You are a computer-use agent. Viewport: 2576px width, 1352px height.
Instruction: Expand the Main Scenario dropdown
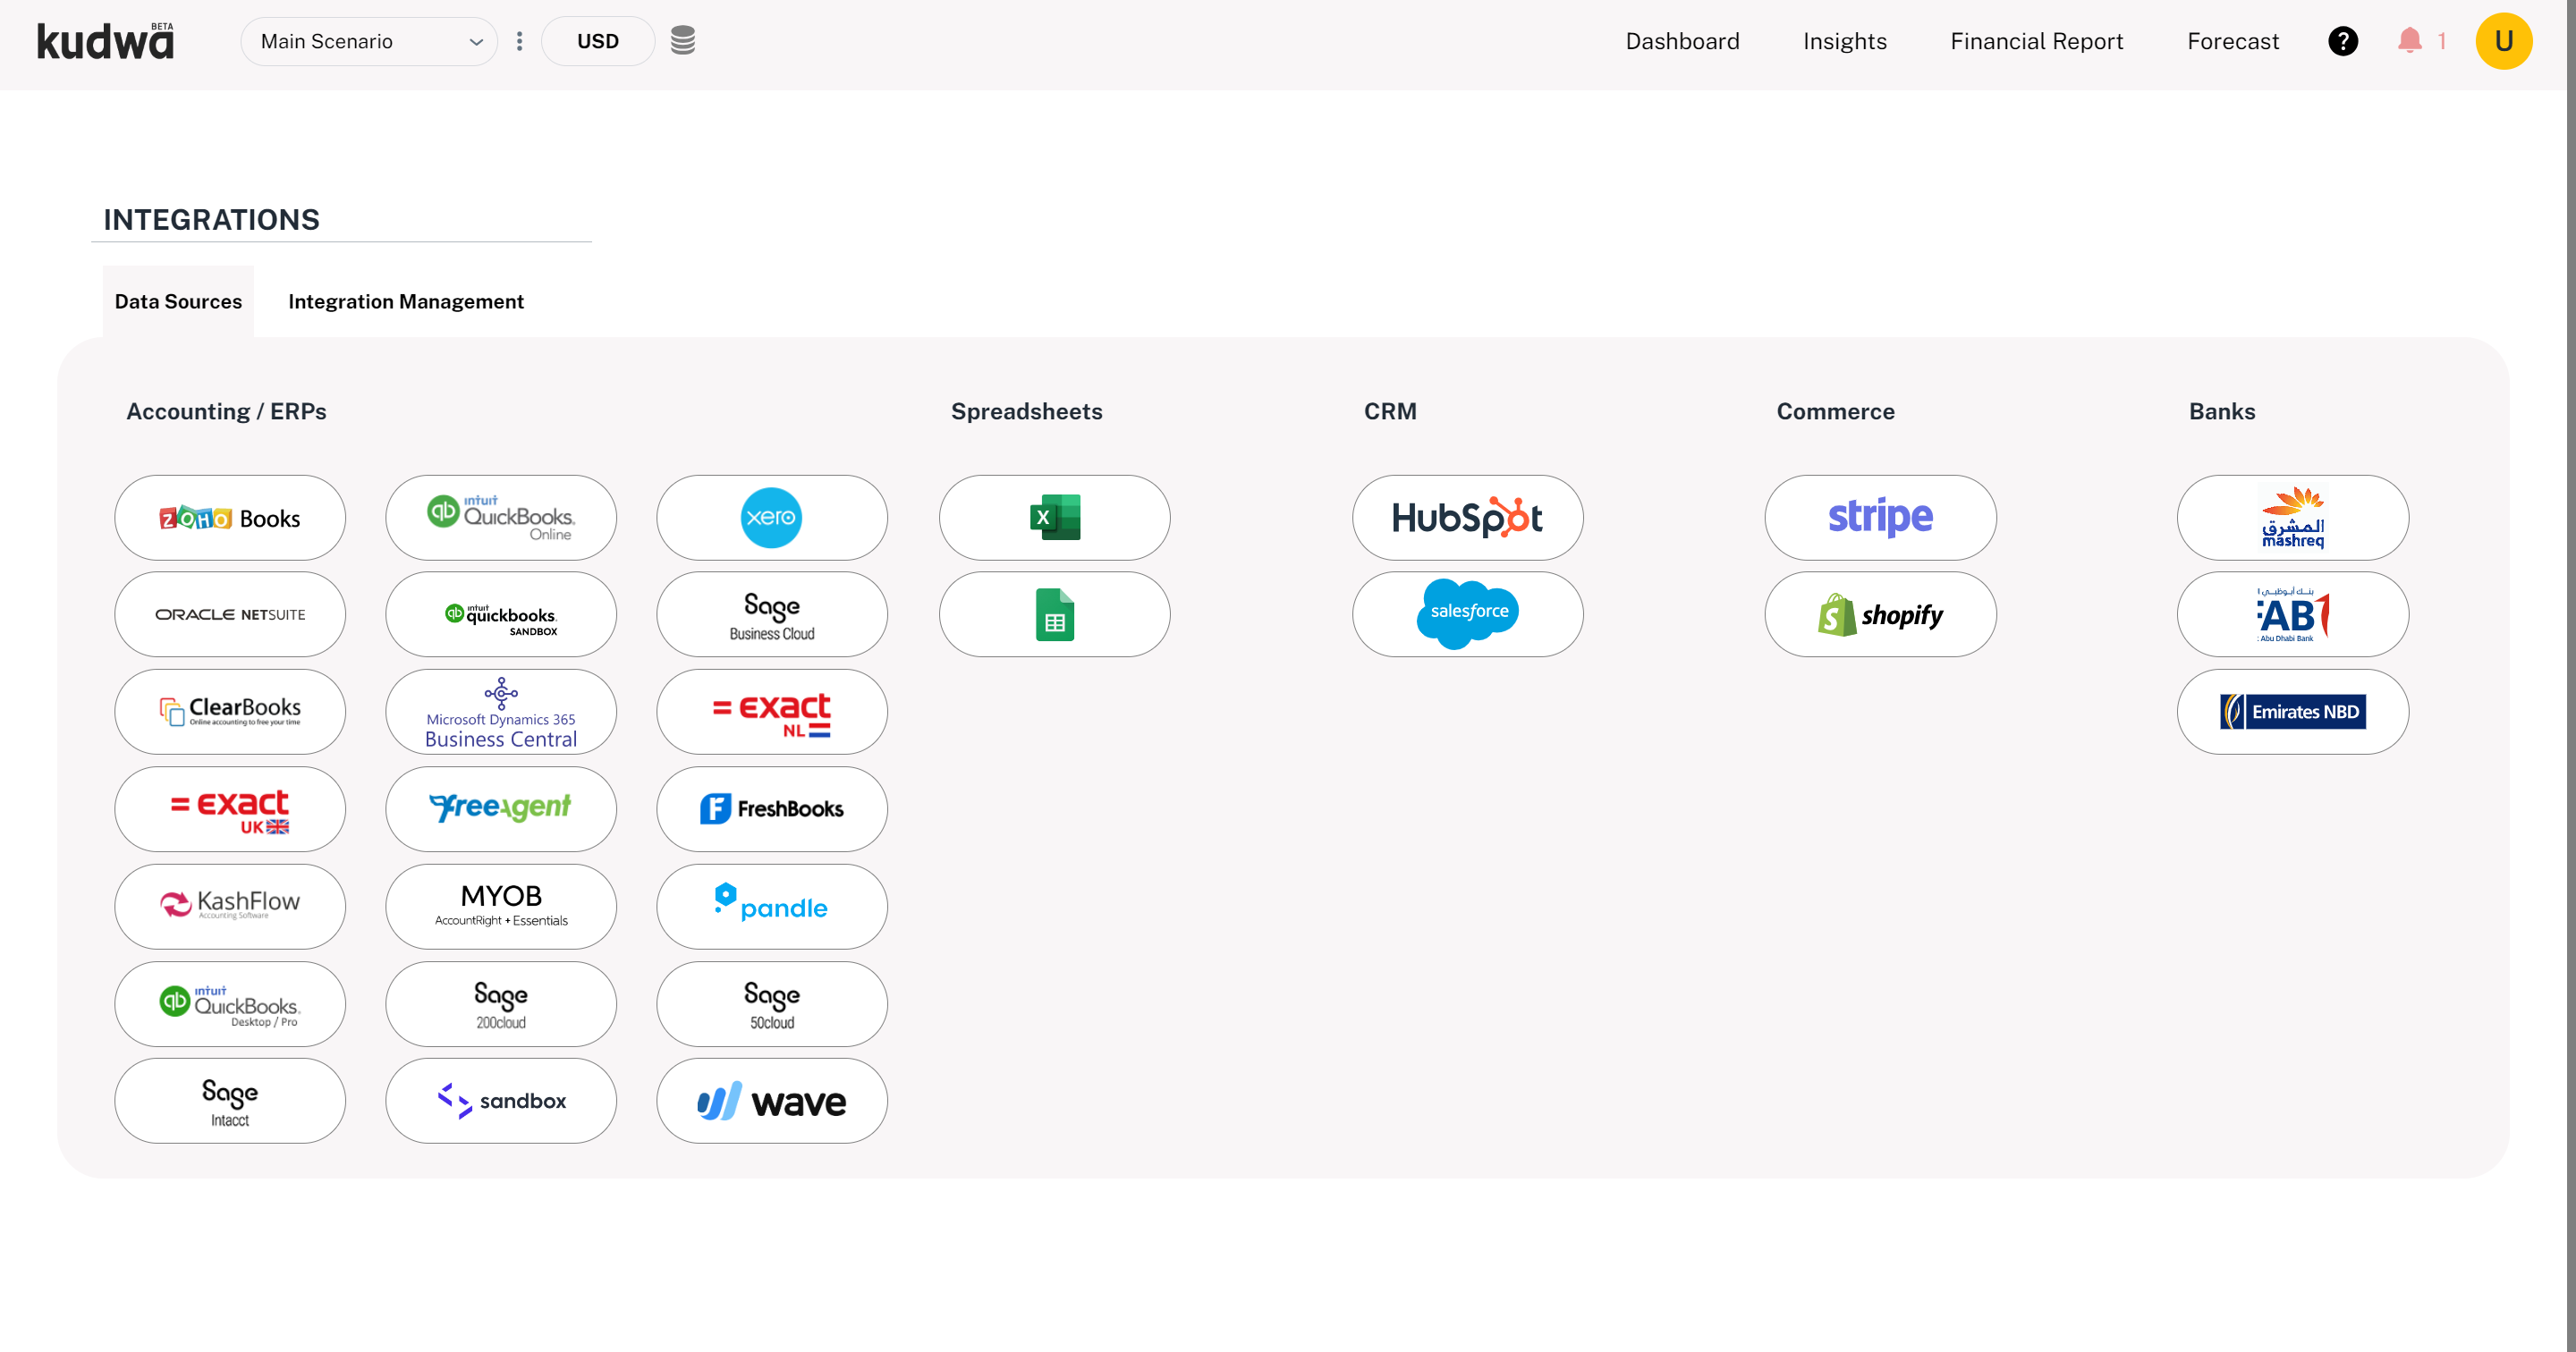point(369,41)
